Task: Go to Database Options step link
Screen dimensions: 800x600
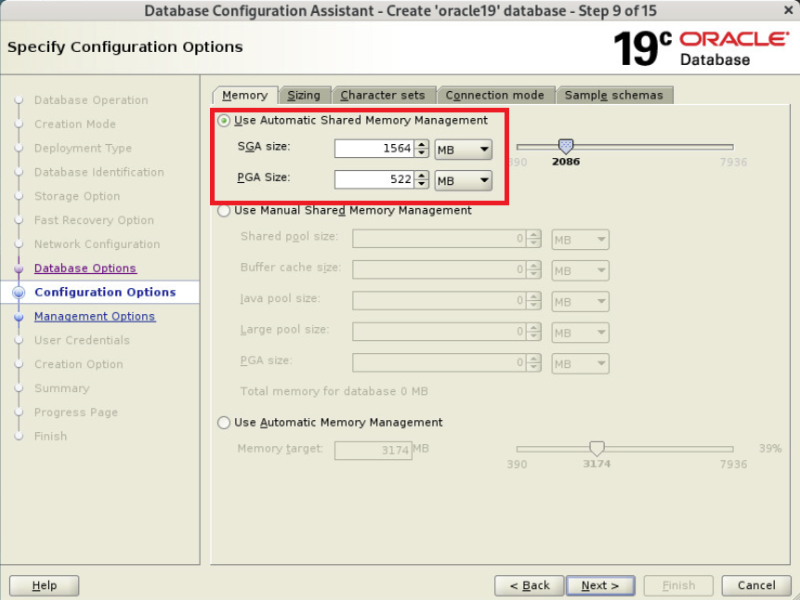Action: pos(85,268)
